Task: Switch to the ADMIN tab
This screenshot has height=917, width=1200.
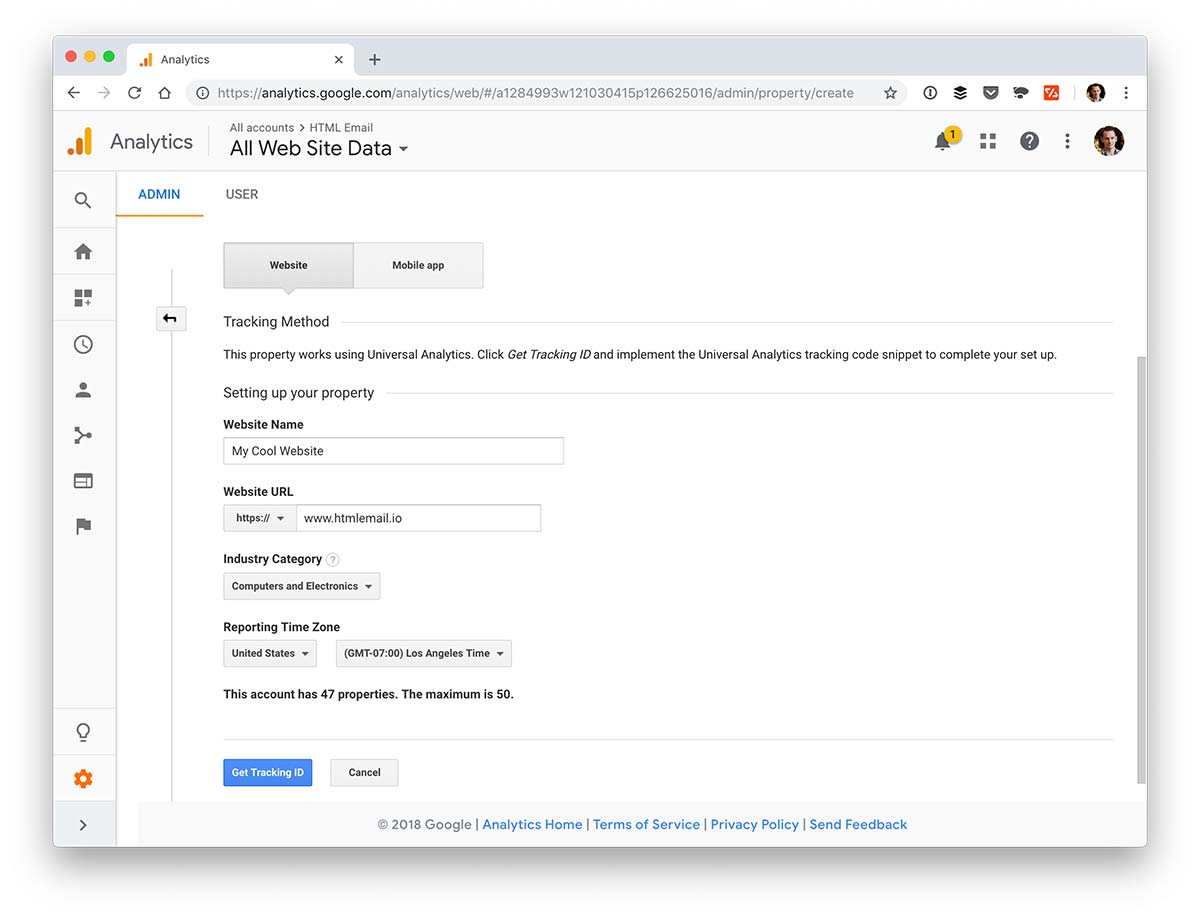Action: (x=159, y=194)
